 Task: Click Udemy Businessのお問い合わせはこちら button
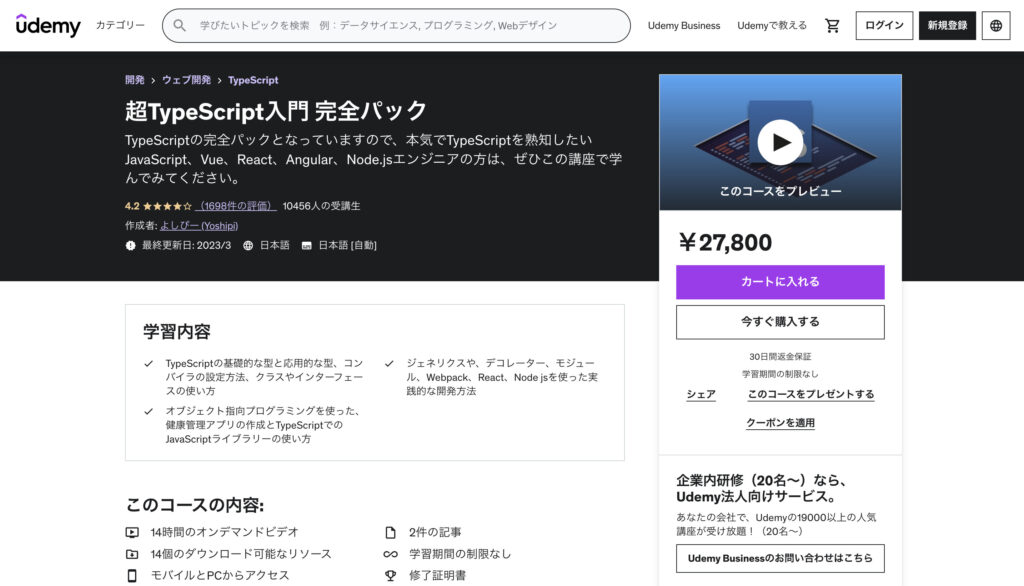(x=780, y=559)
